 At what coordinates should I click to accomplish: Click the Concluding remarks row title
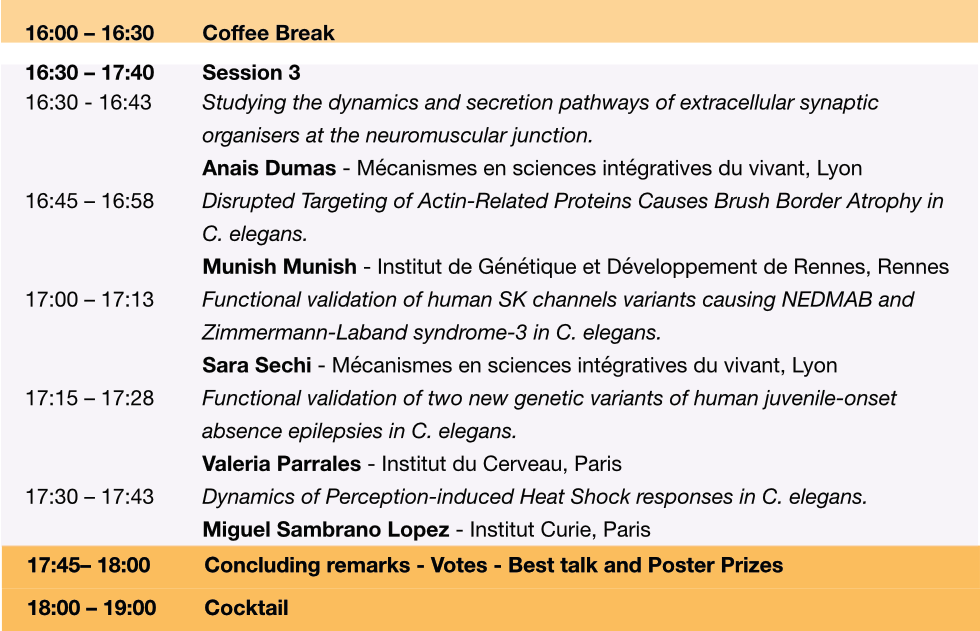493,566
